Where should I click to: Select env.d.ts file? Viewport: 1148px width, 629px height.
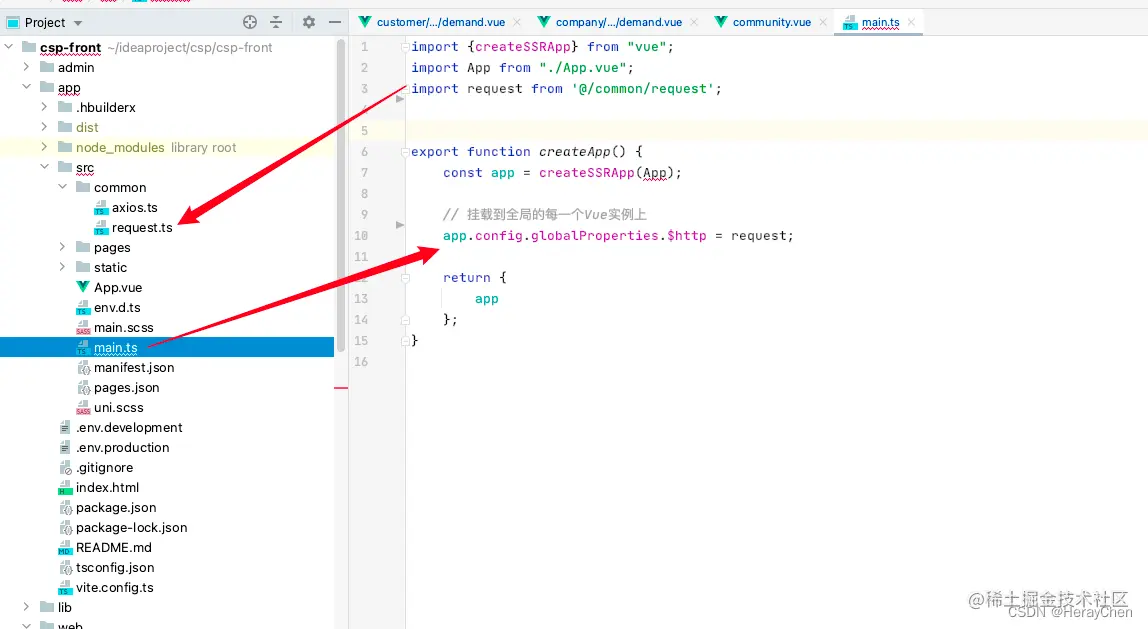[x=117, y=308]
